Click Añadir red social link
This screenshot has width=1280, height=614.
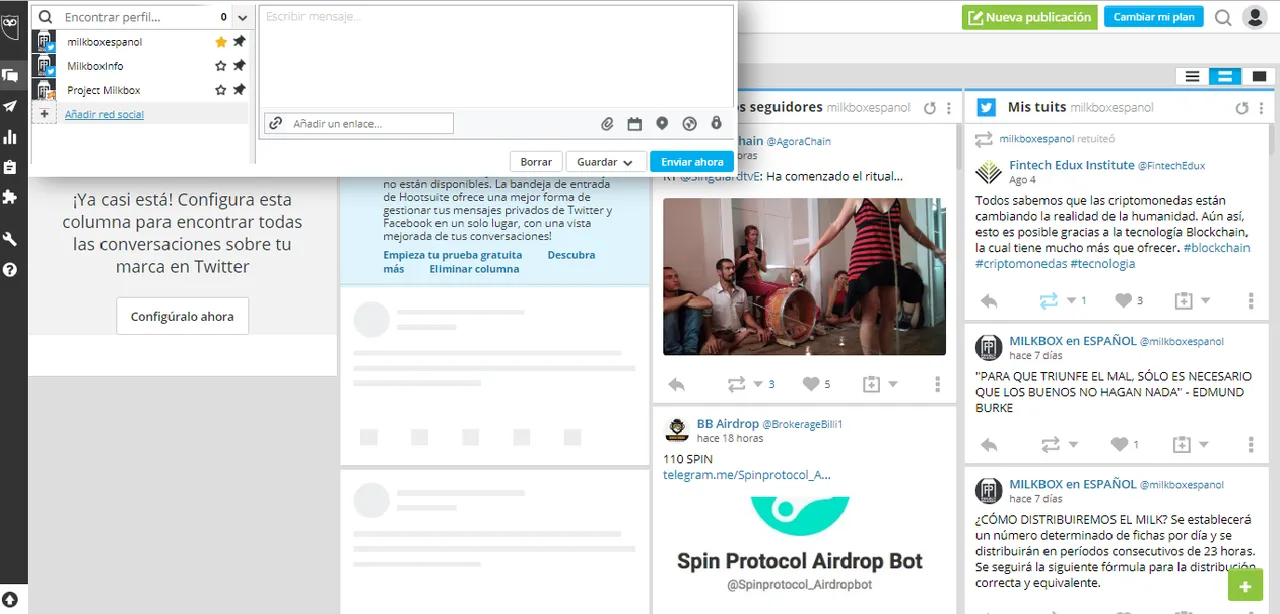click(x=104, y=115)
